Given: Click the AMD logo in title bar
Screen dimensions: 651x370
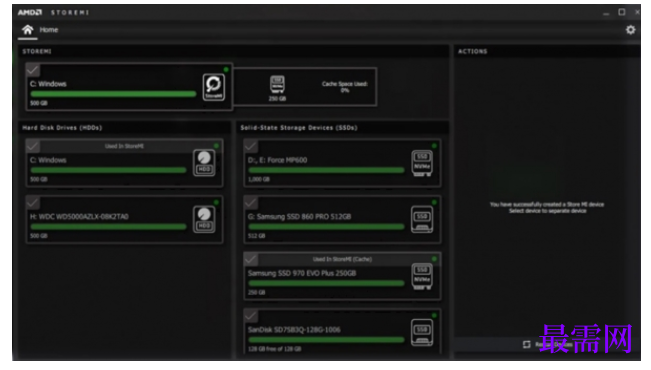Looking at the screenshot, I should (x=30, y=12).
